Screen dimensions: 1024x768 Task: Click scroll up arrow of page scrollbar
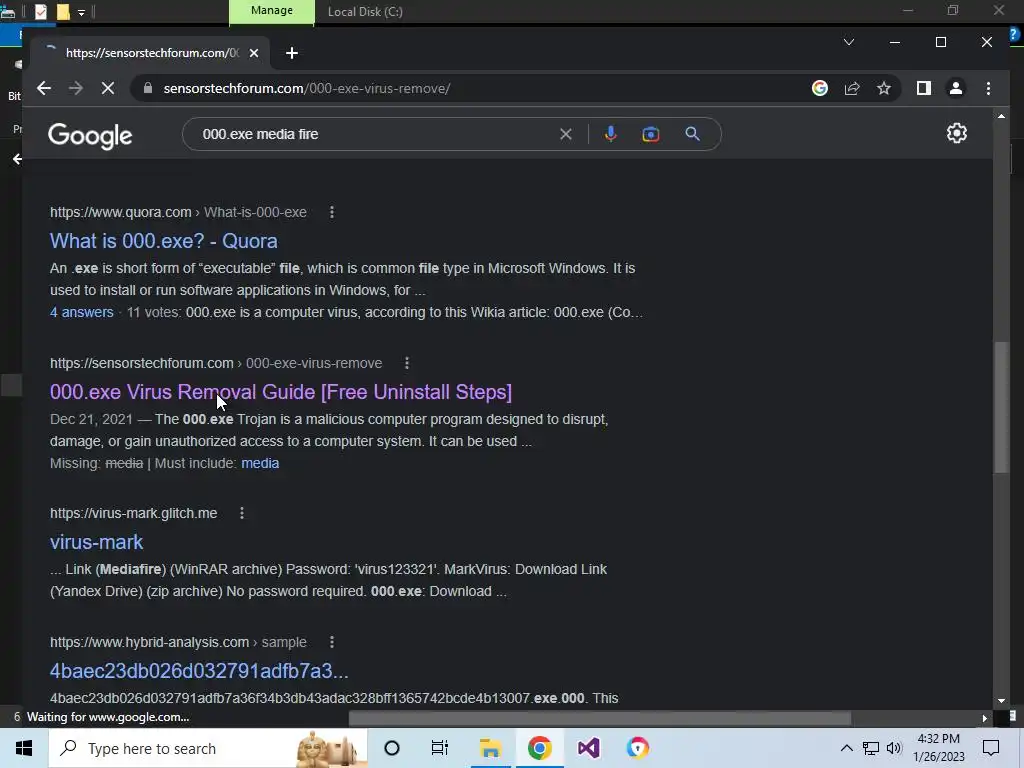coord(1001,116)
